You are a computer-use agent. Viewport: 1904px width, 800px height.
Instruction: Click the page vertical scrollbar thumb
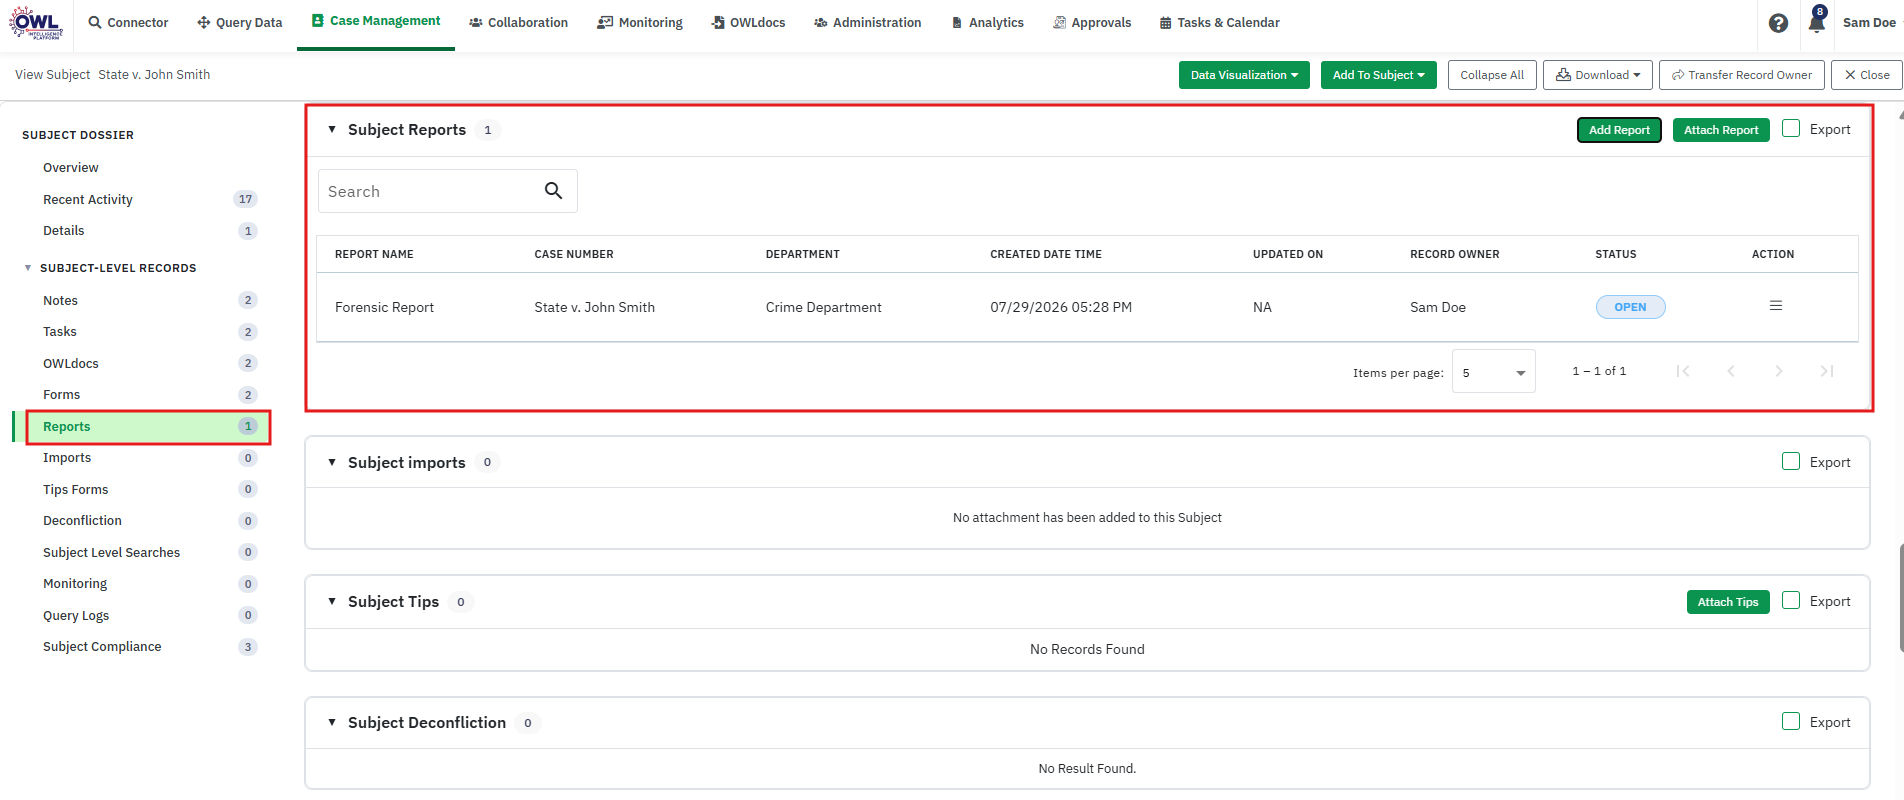pyautogui.click(x=1900, y=597)
